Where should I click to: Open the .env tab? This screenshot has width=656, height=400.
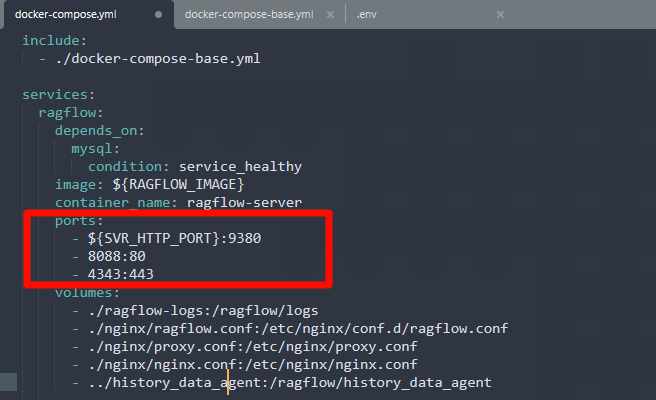tap(367, 14)
